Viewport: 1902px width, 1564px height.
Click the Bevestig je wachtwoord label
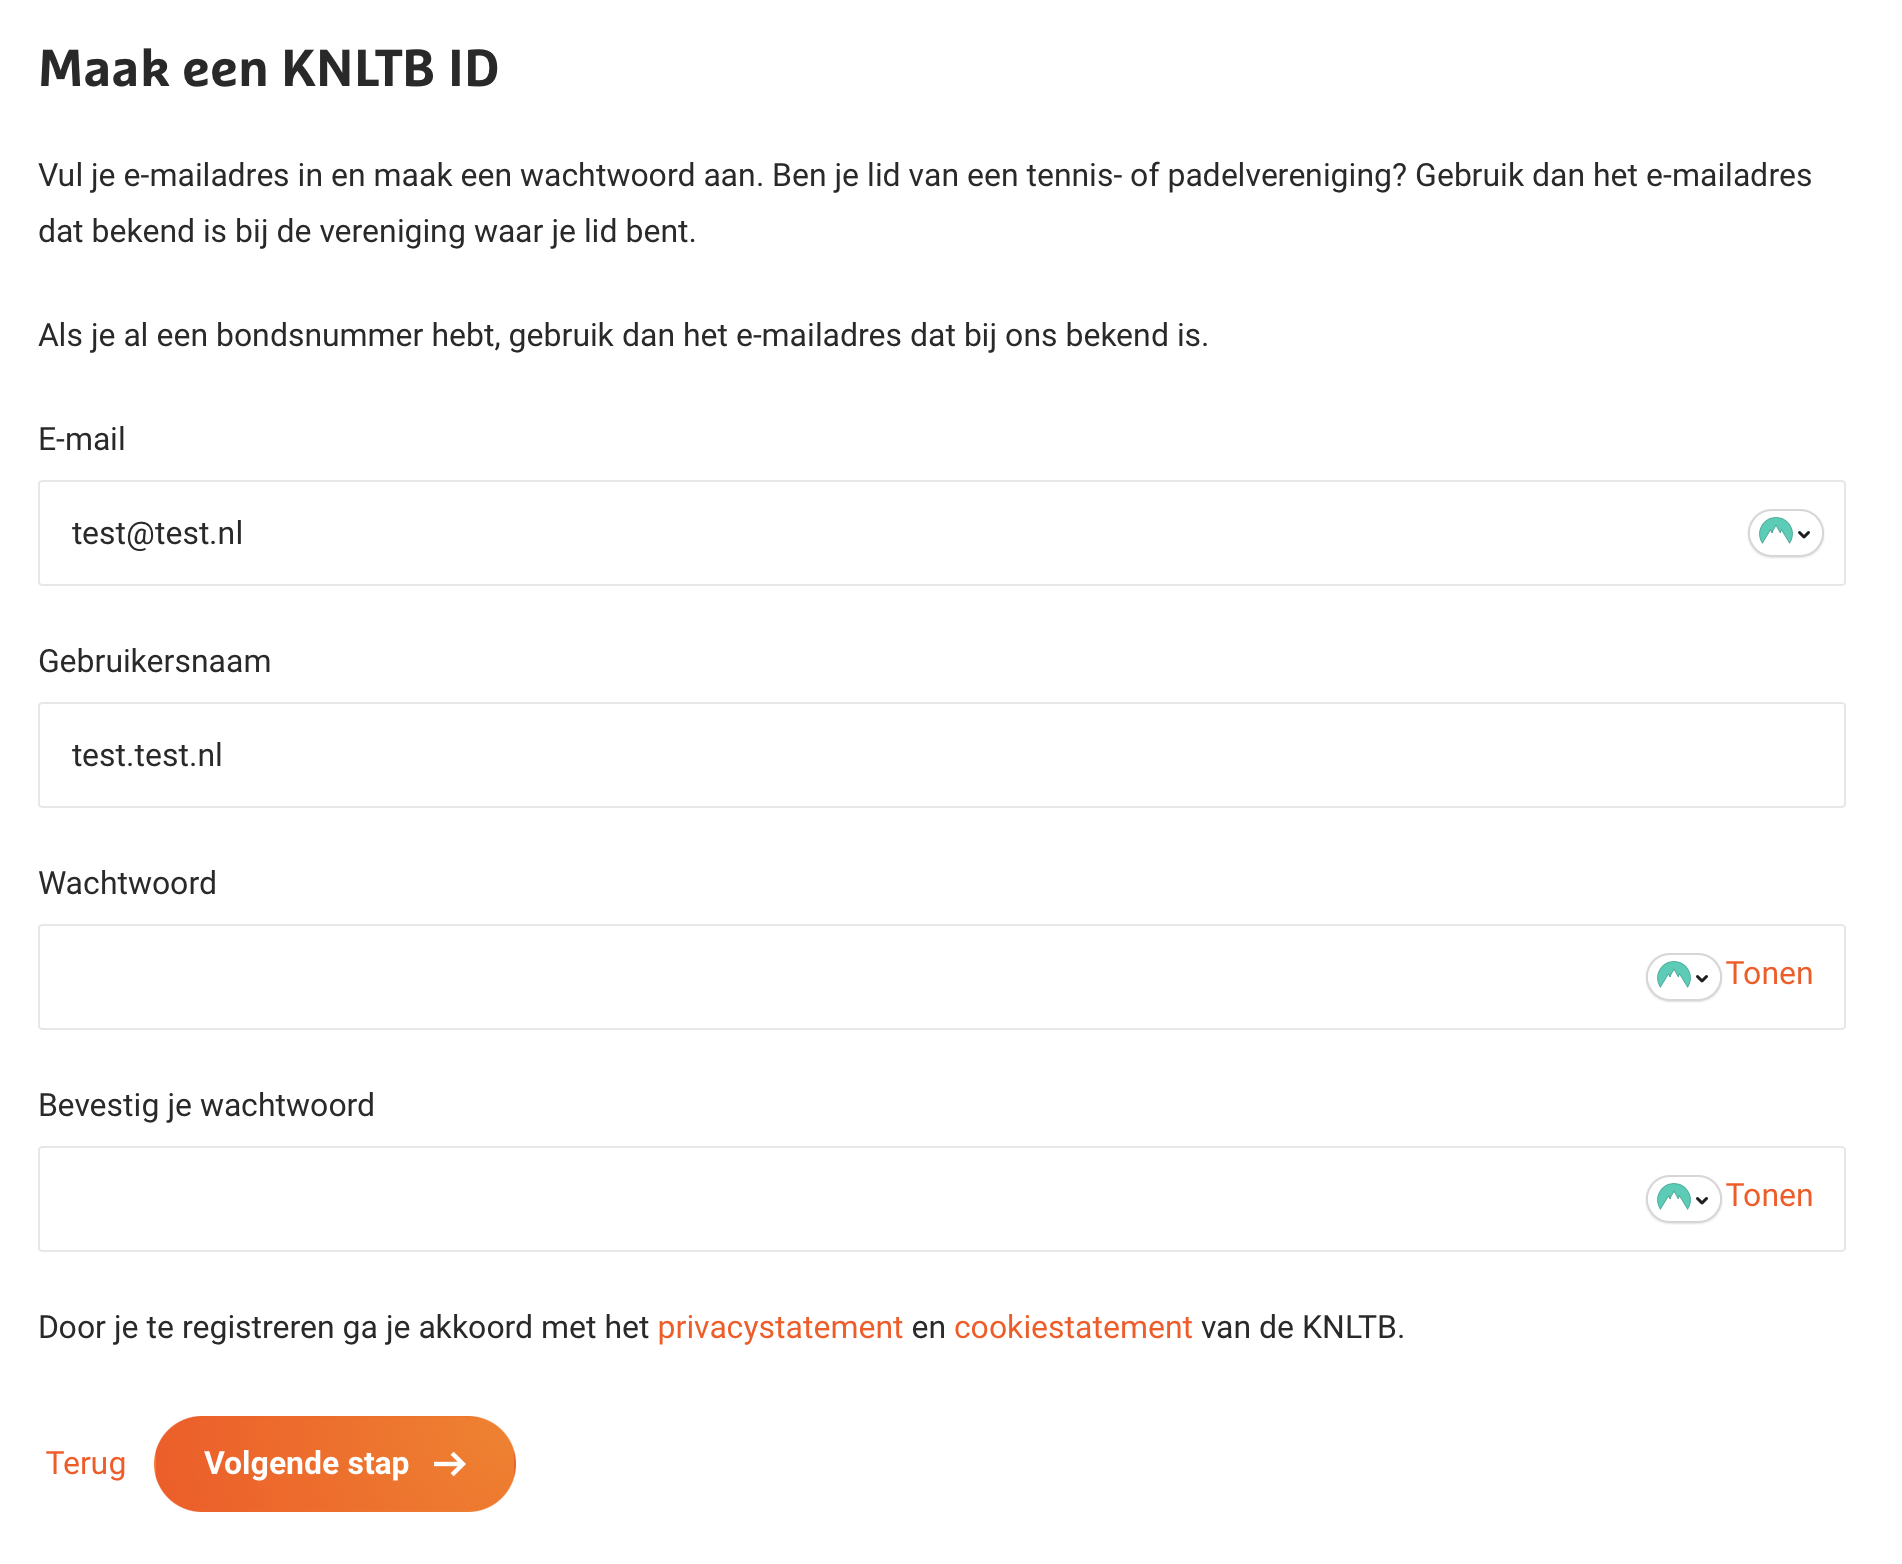point(206,1105)
